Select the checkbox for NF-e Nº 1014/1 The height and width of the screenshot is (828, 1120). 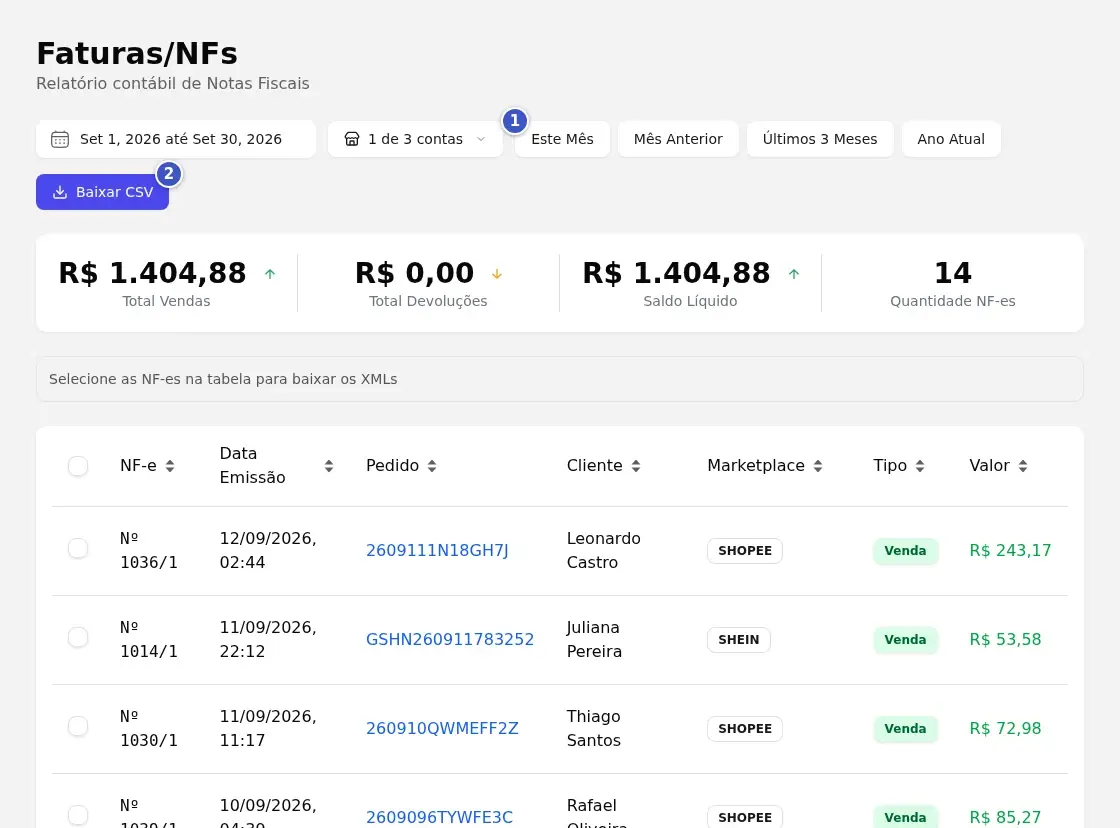[x=78, y=637]
